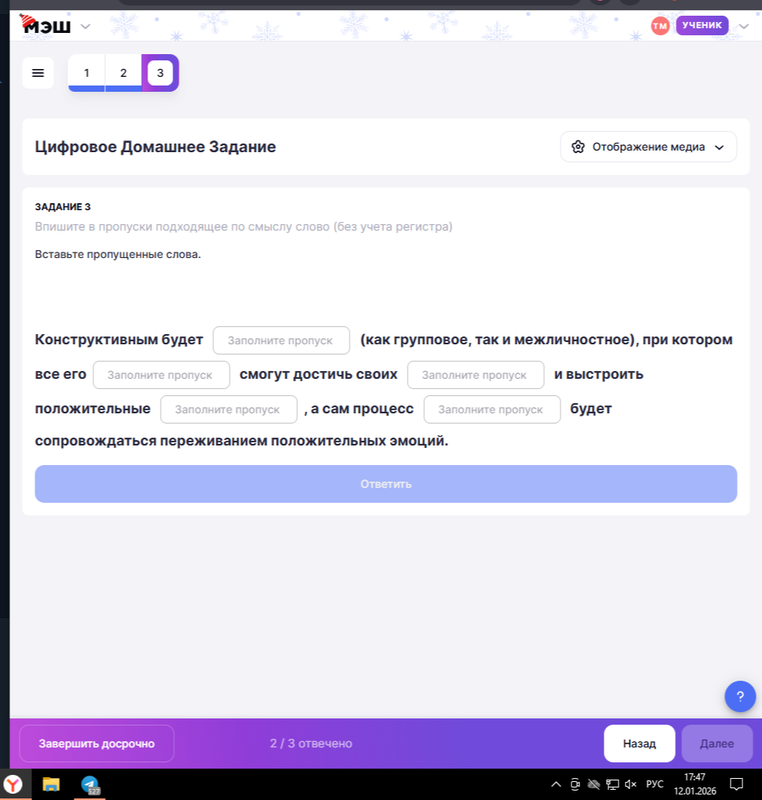Click the Ответить button
This screenshot has width=762, height=800.
click(386, 484)
